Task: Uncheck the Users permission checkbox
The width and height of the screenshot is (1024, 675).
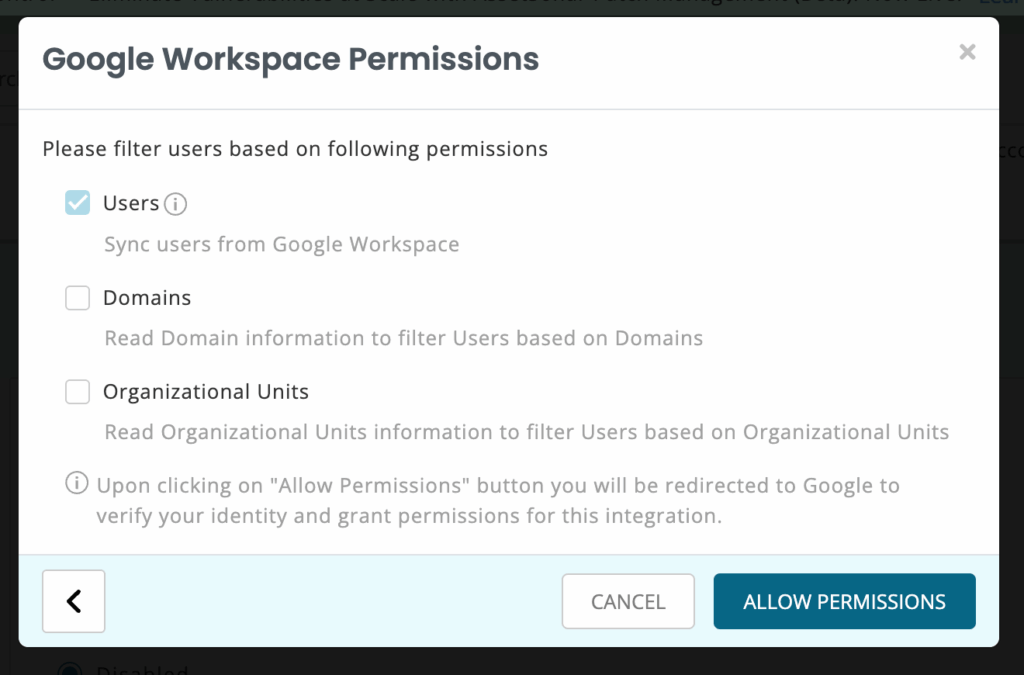Action: coord(78,203)
